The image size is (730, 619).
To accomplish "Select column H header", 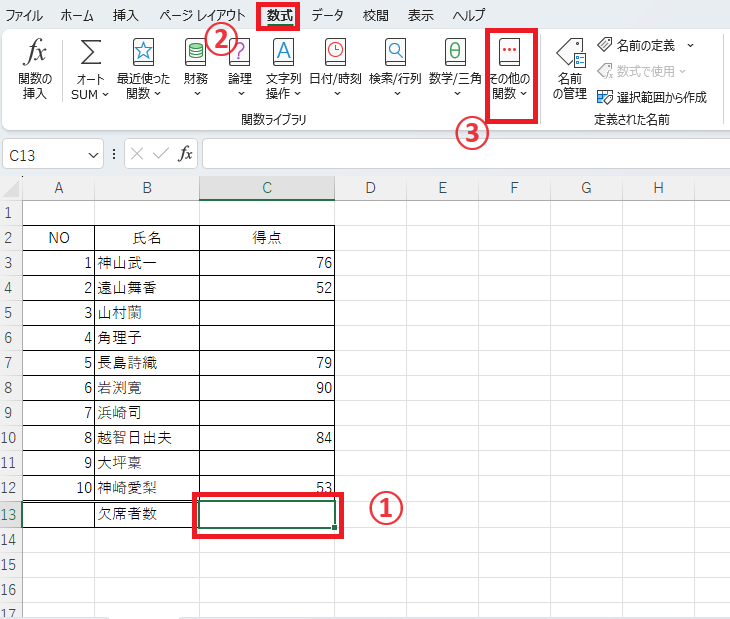I will 658,188.
